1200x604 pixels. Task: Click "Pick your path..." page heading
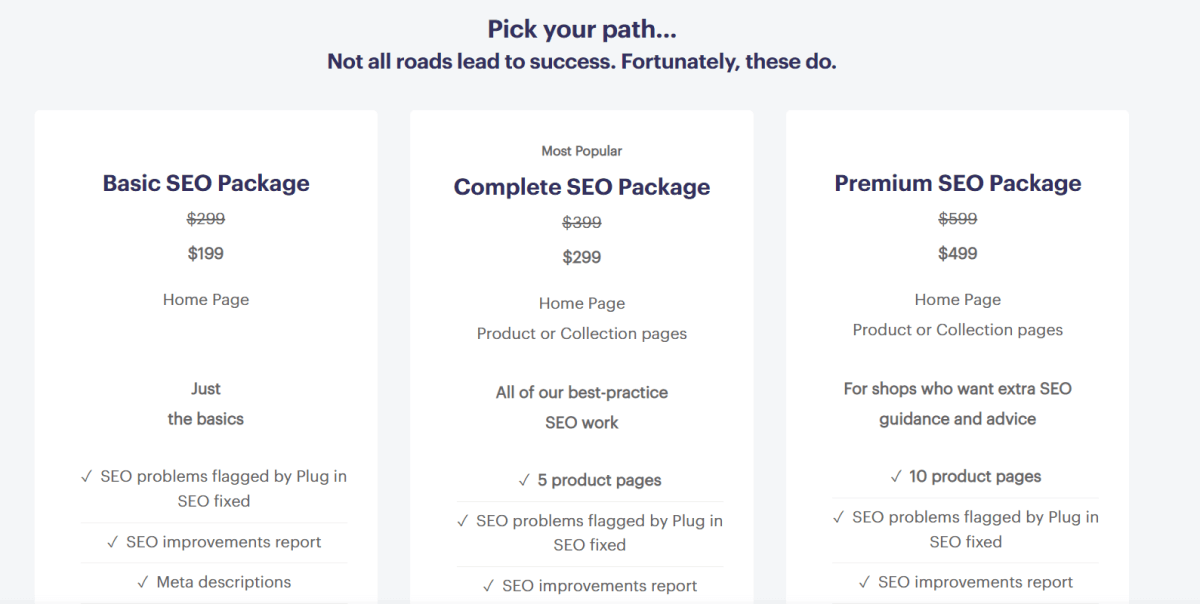point(582,29)
